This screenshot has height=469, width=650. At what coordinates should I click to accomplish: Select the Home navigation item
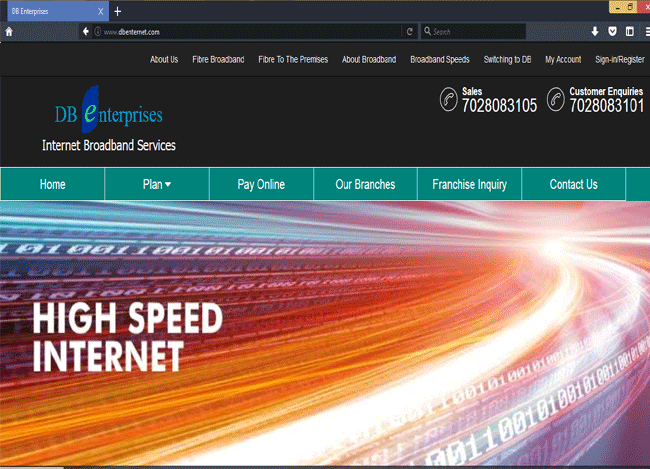(x=52, y=184)
